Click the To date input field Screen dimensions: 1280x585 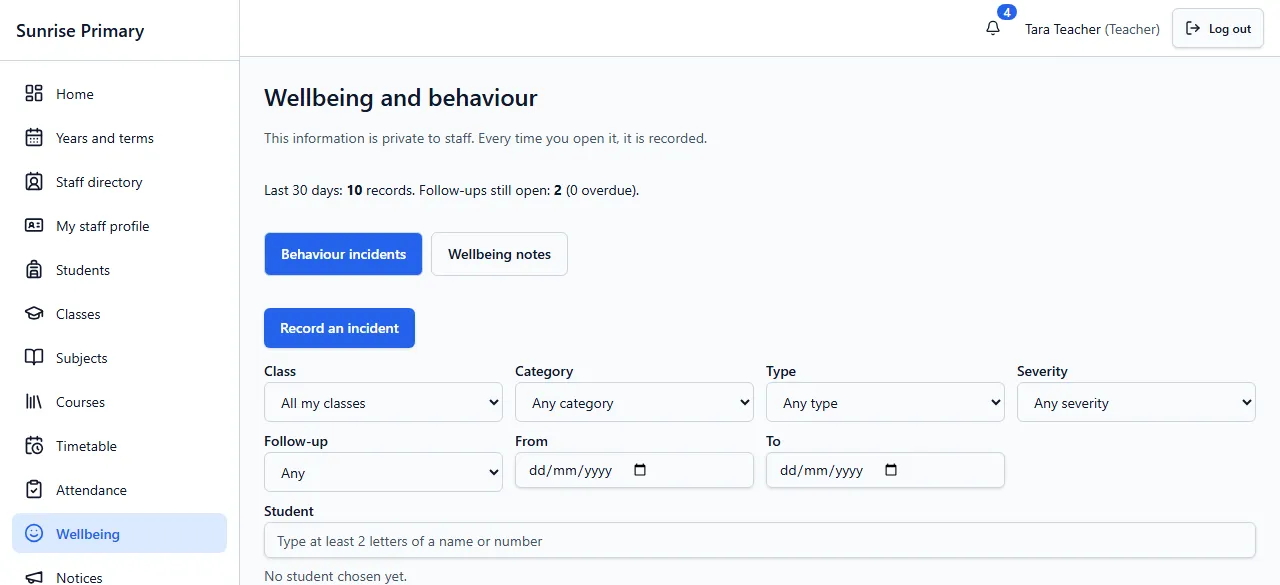(x=885, y=470)
